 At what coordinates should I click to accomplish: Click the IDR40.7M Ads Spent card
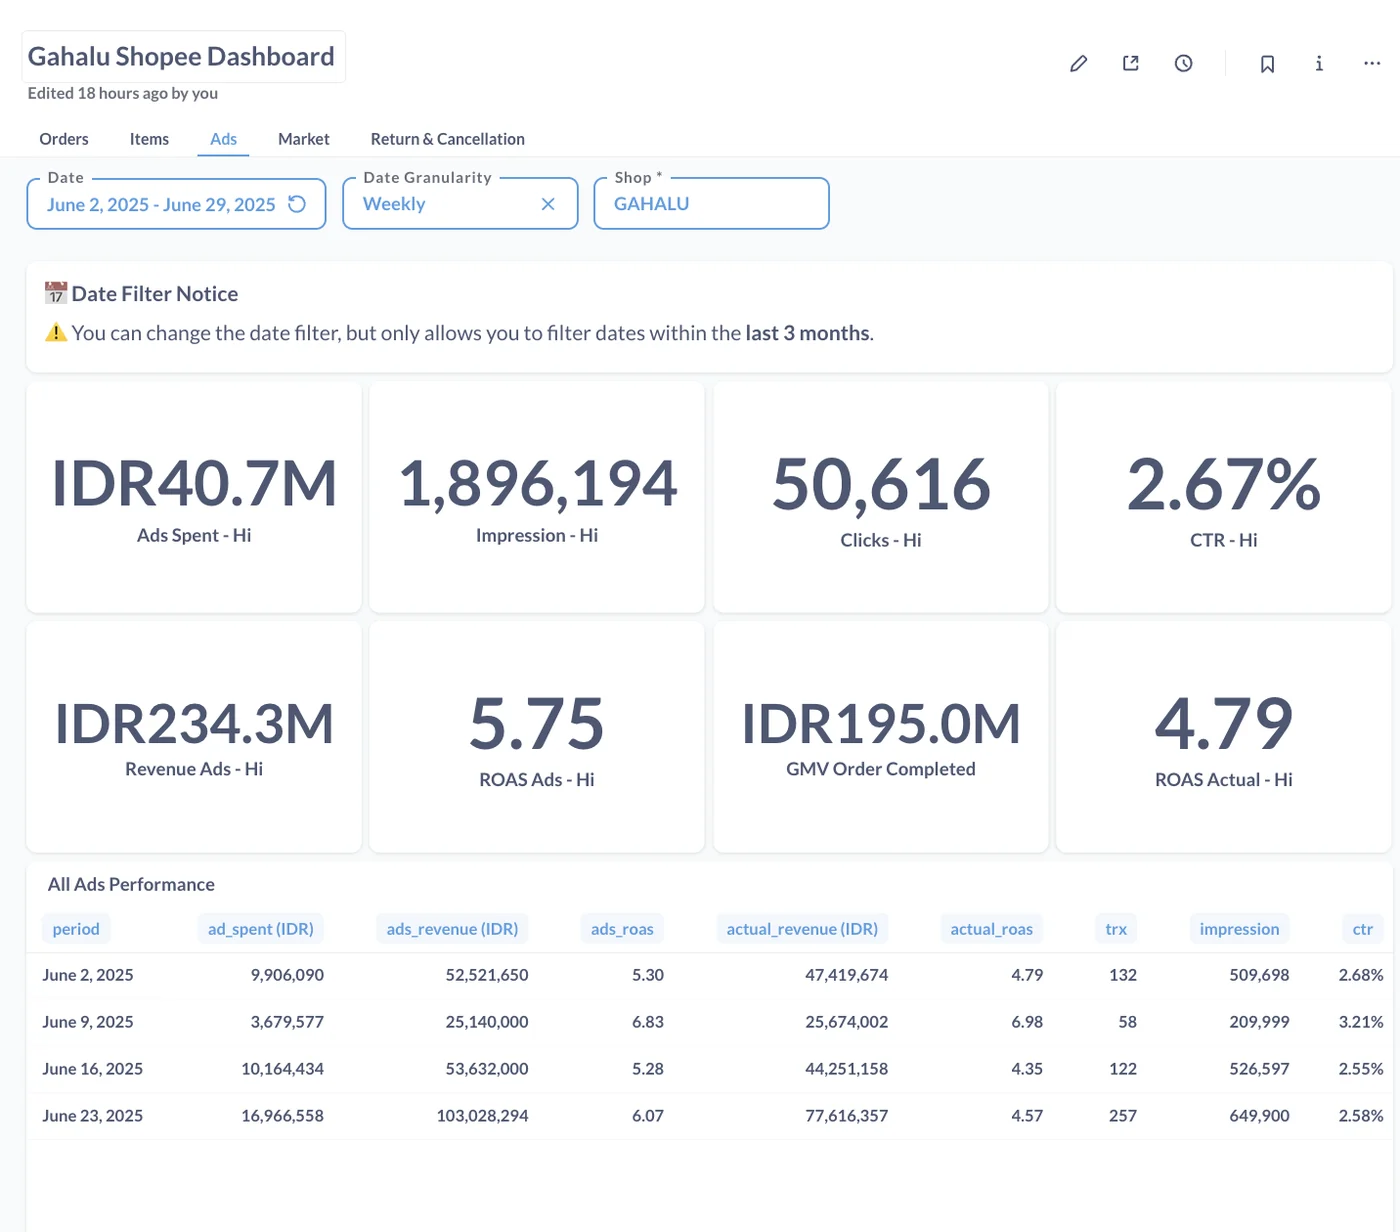(x=194, y=497)
